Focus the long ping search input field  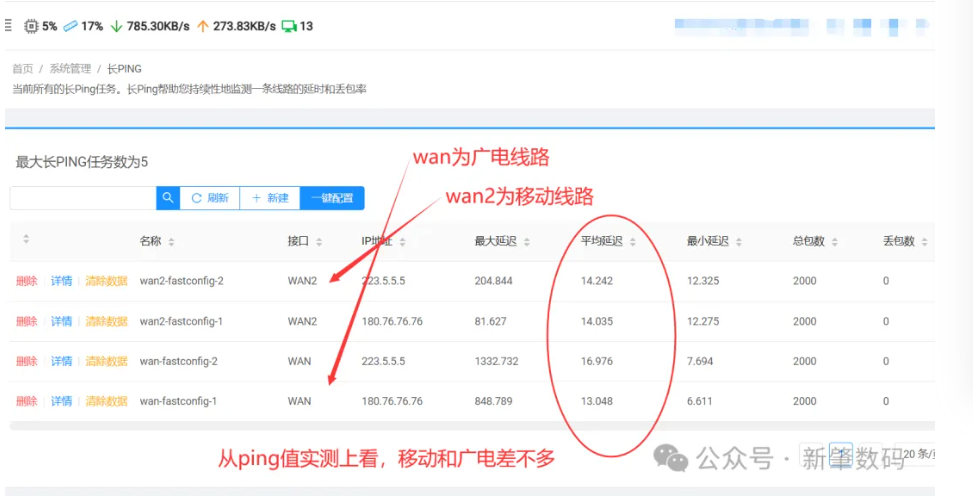pos(83,198)
